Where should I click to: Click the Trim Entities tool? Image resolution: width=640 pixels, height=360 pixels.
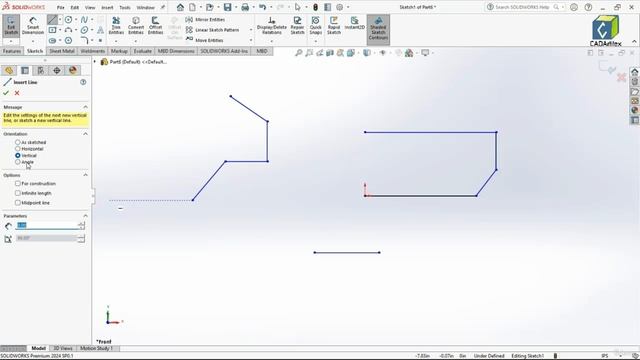(x=116, y=26)
